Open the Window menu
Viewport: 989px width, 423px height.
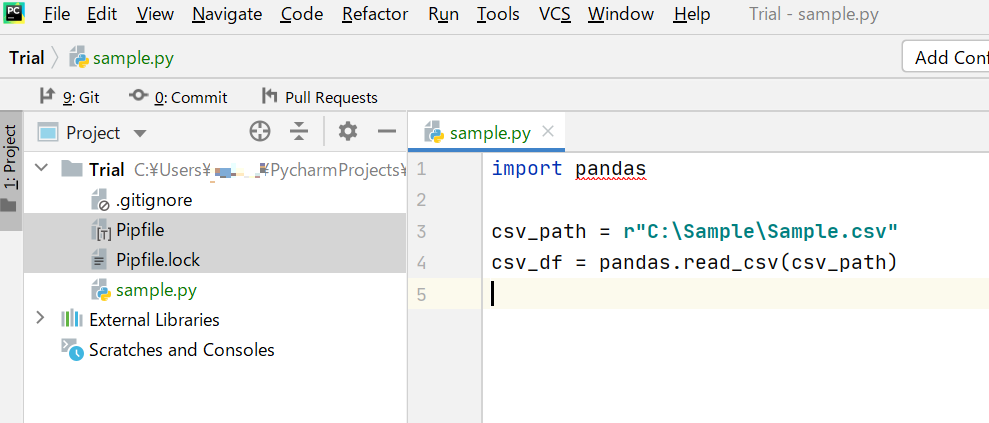(x=621, y=14)
